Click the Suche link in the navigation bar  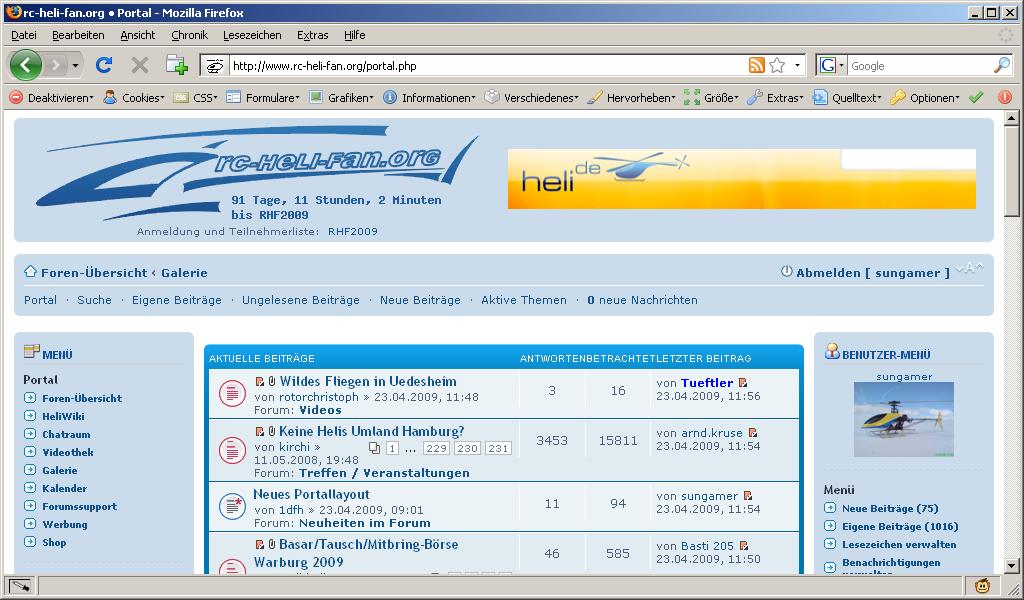click(94, 300)
